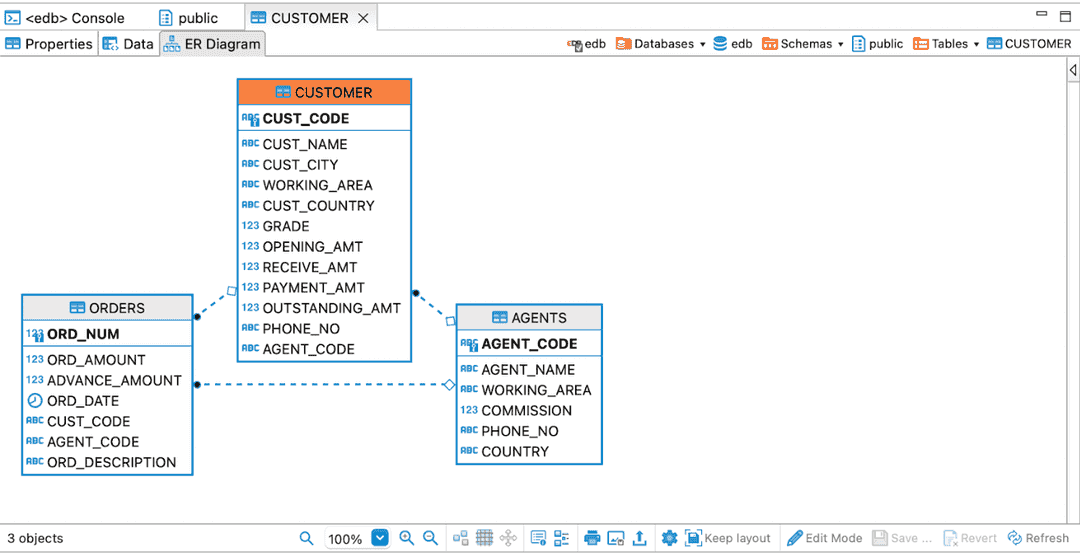The image size is (1080, 554).
Task: Toggle Edit Mode for the diagram
Action: pos(824,538)
